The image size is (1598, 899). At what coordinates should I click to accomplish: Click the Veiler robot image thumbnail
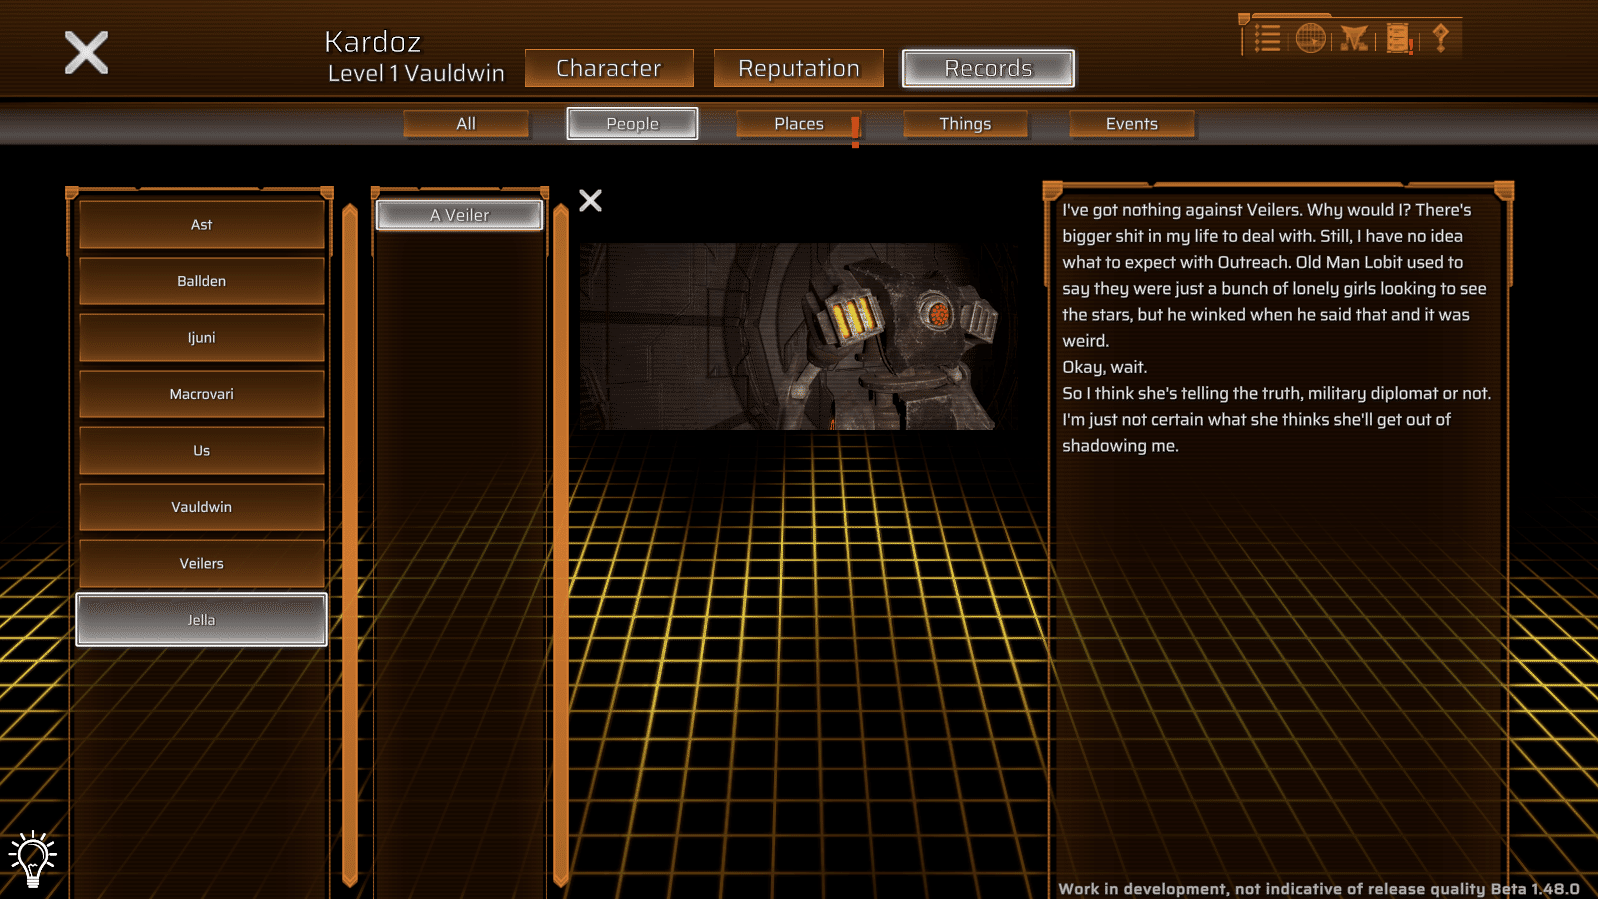click(790, 337)
